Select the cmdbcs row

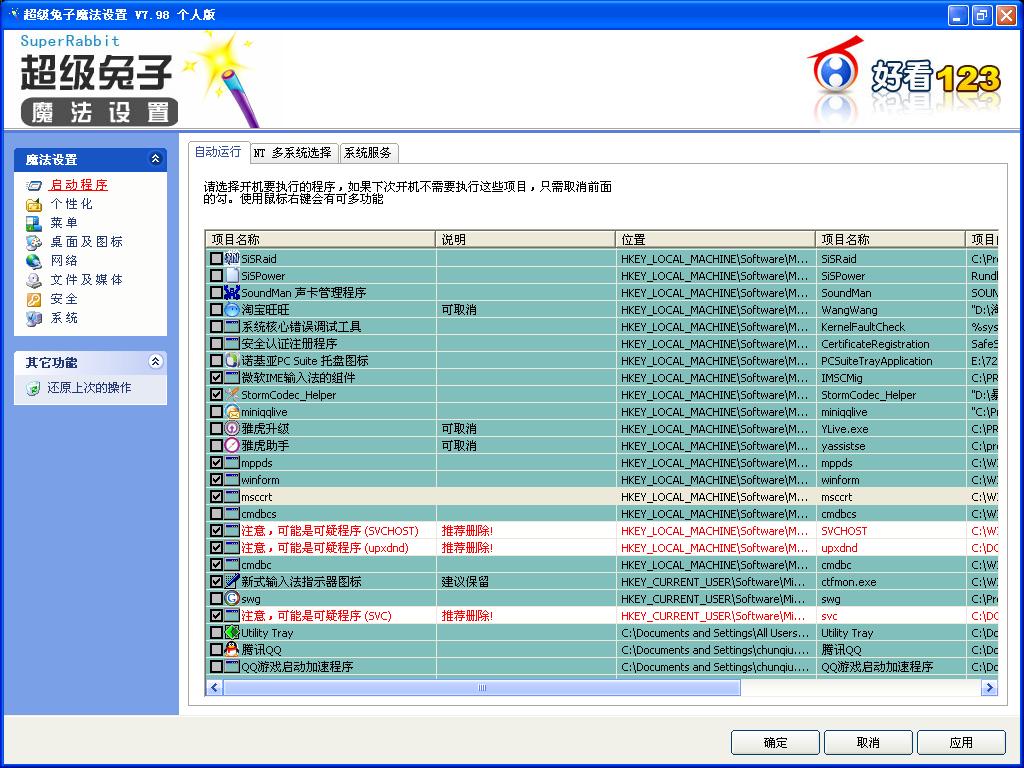(x=601, y=513)
